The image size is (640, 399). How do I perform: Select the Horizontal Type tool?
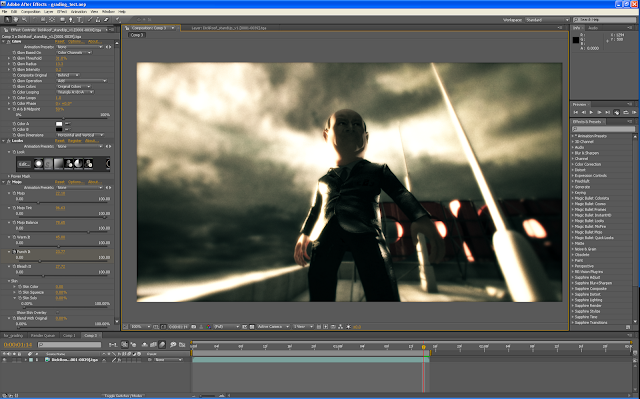(x=79, y=20)
